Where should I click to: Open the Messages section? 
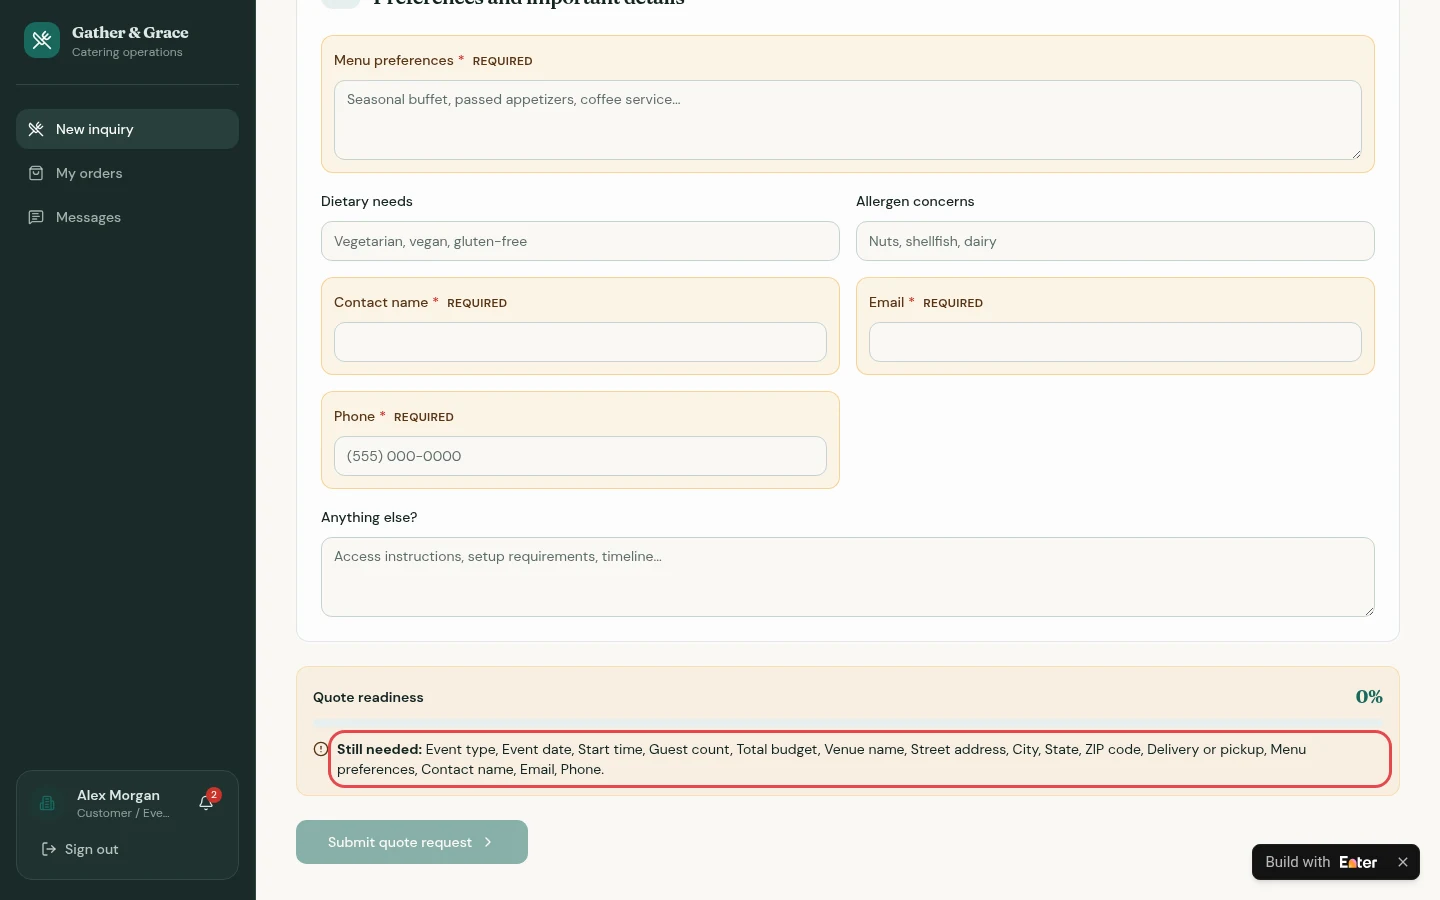point(127,217)
